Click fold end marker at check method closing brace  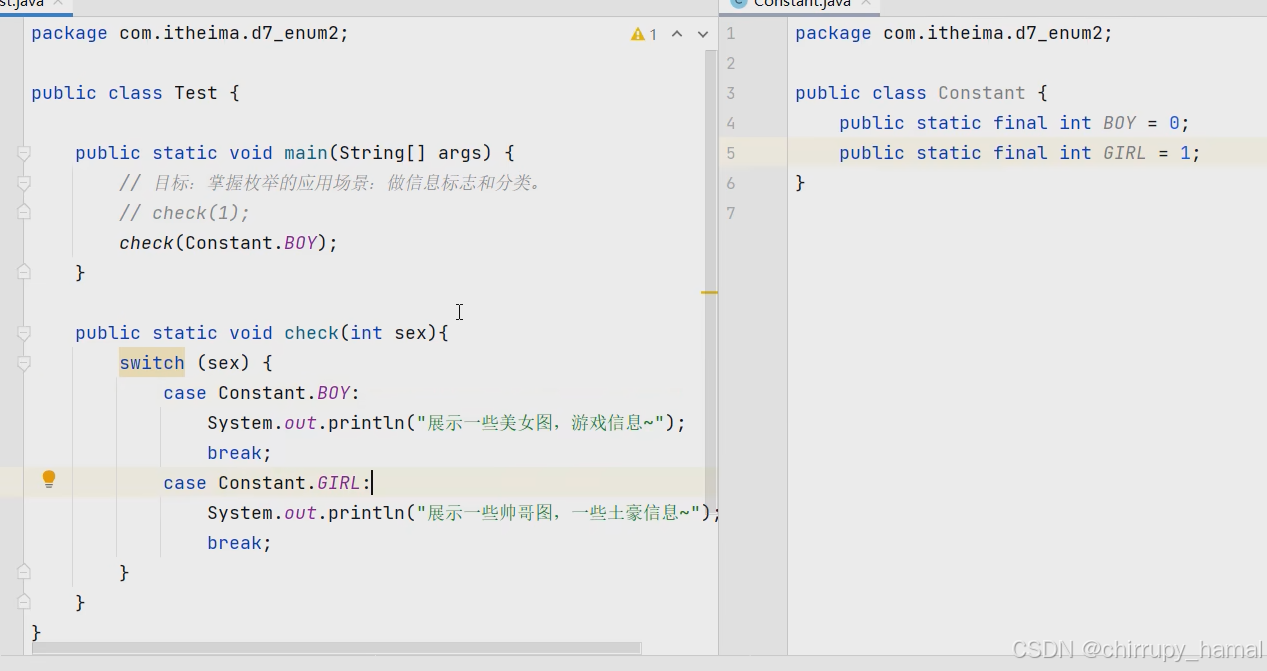pos(24,602)
